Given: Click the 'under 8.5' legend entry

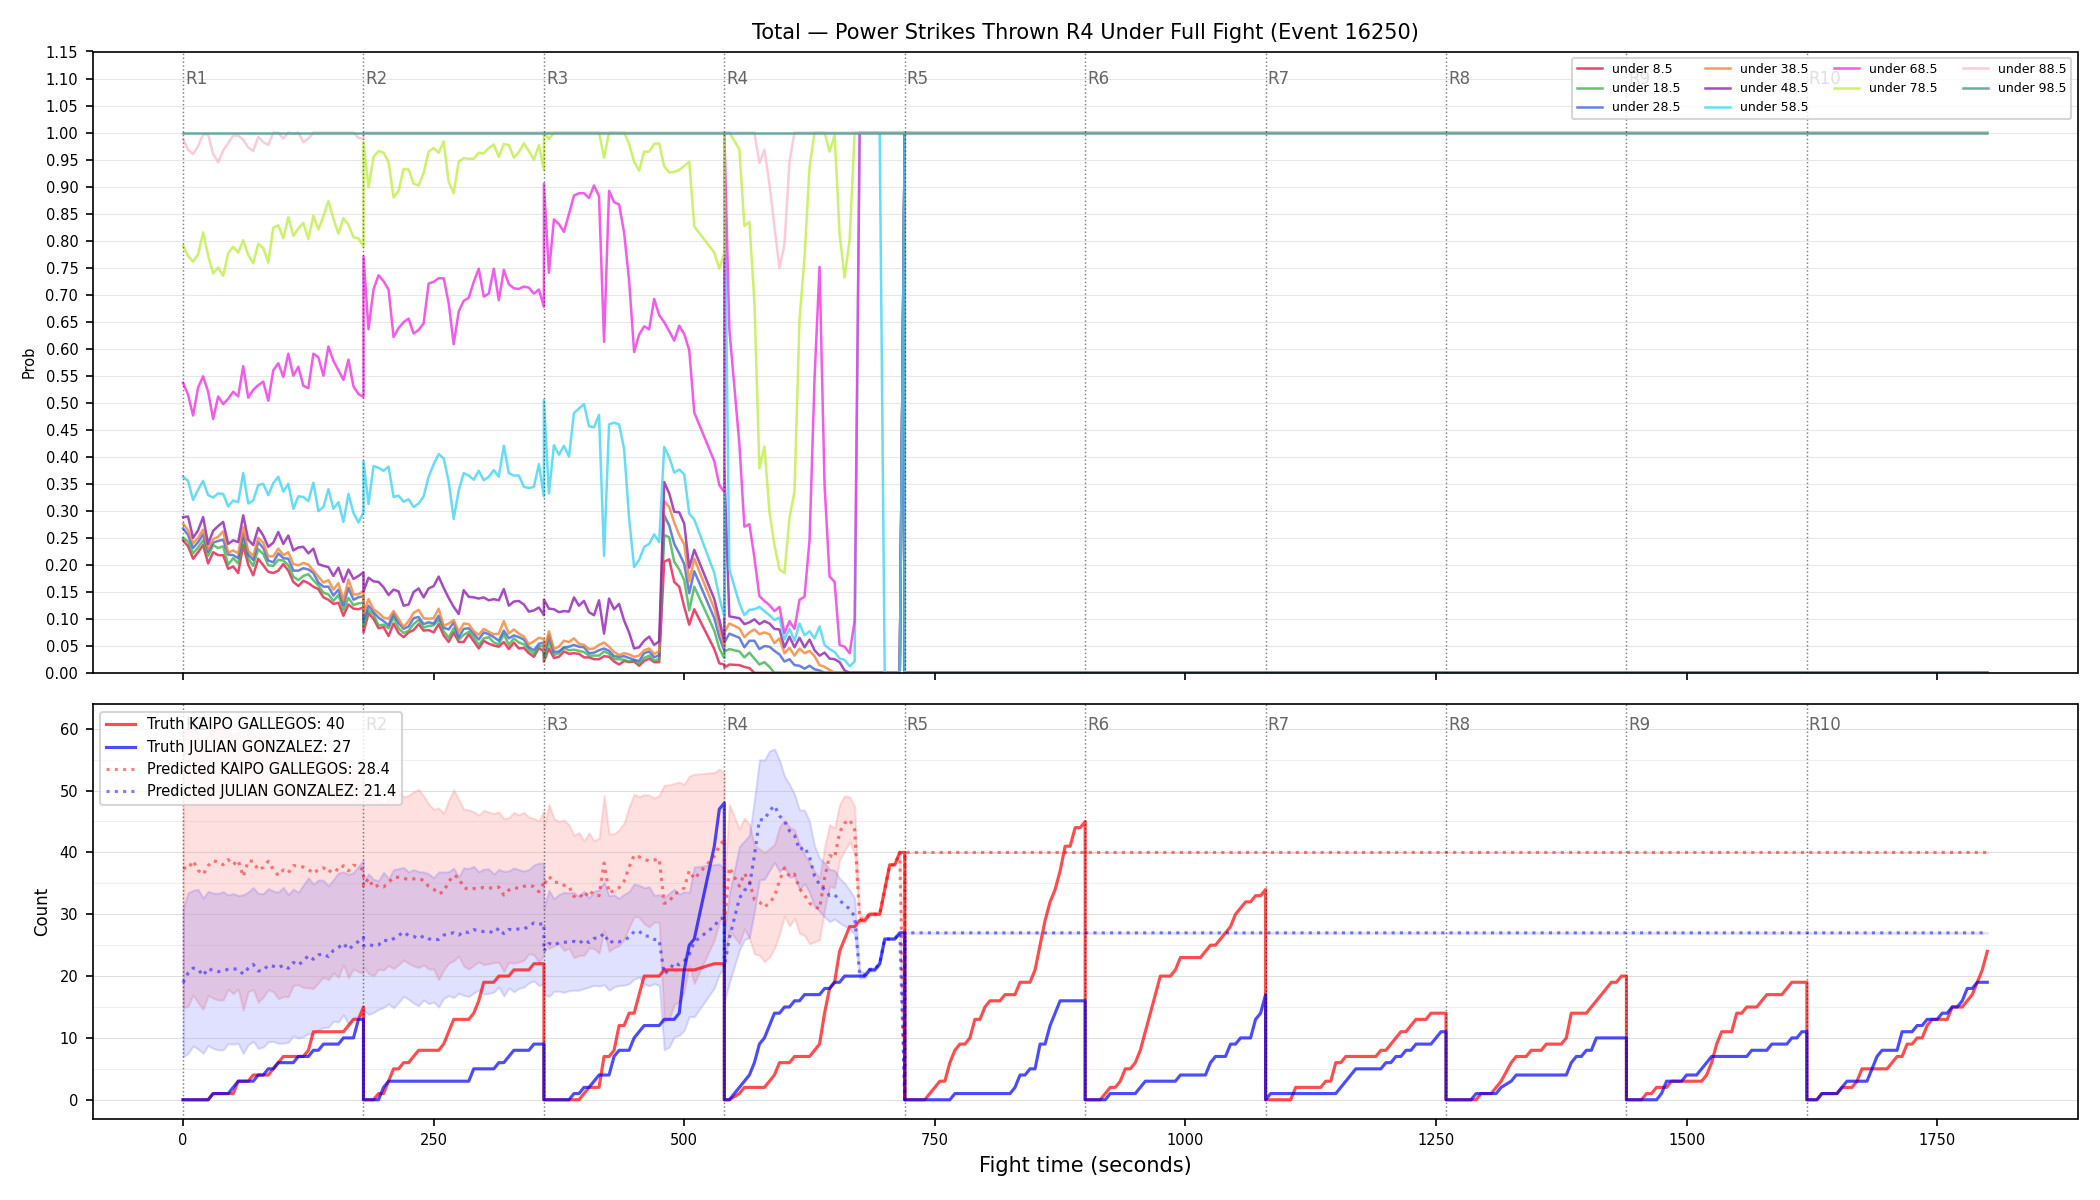Looking at the screenshot, I should tap(1625, 69).
